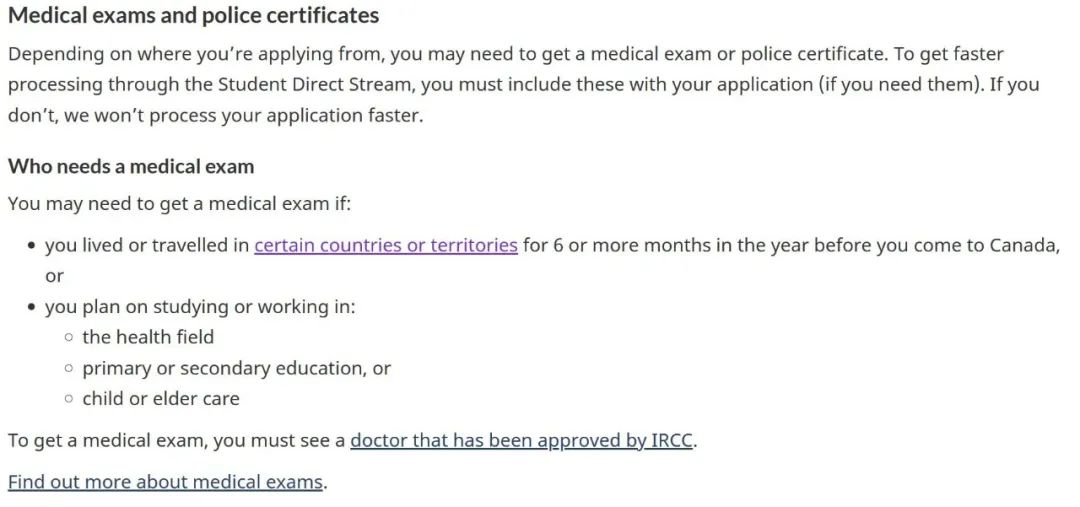Click the Medical exams and police certificates heading

tap(194, 16)
